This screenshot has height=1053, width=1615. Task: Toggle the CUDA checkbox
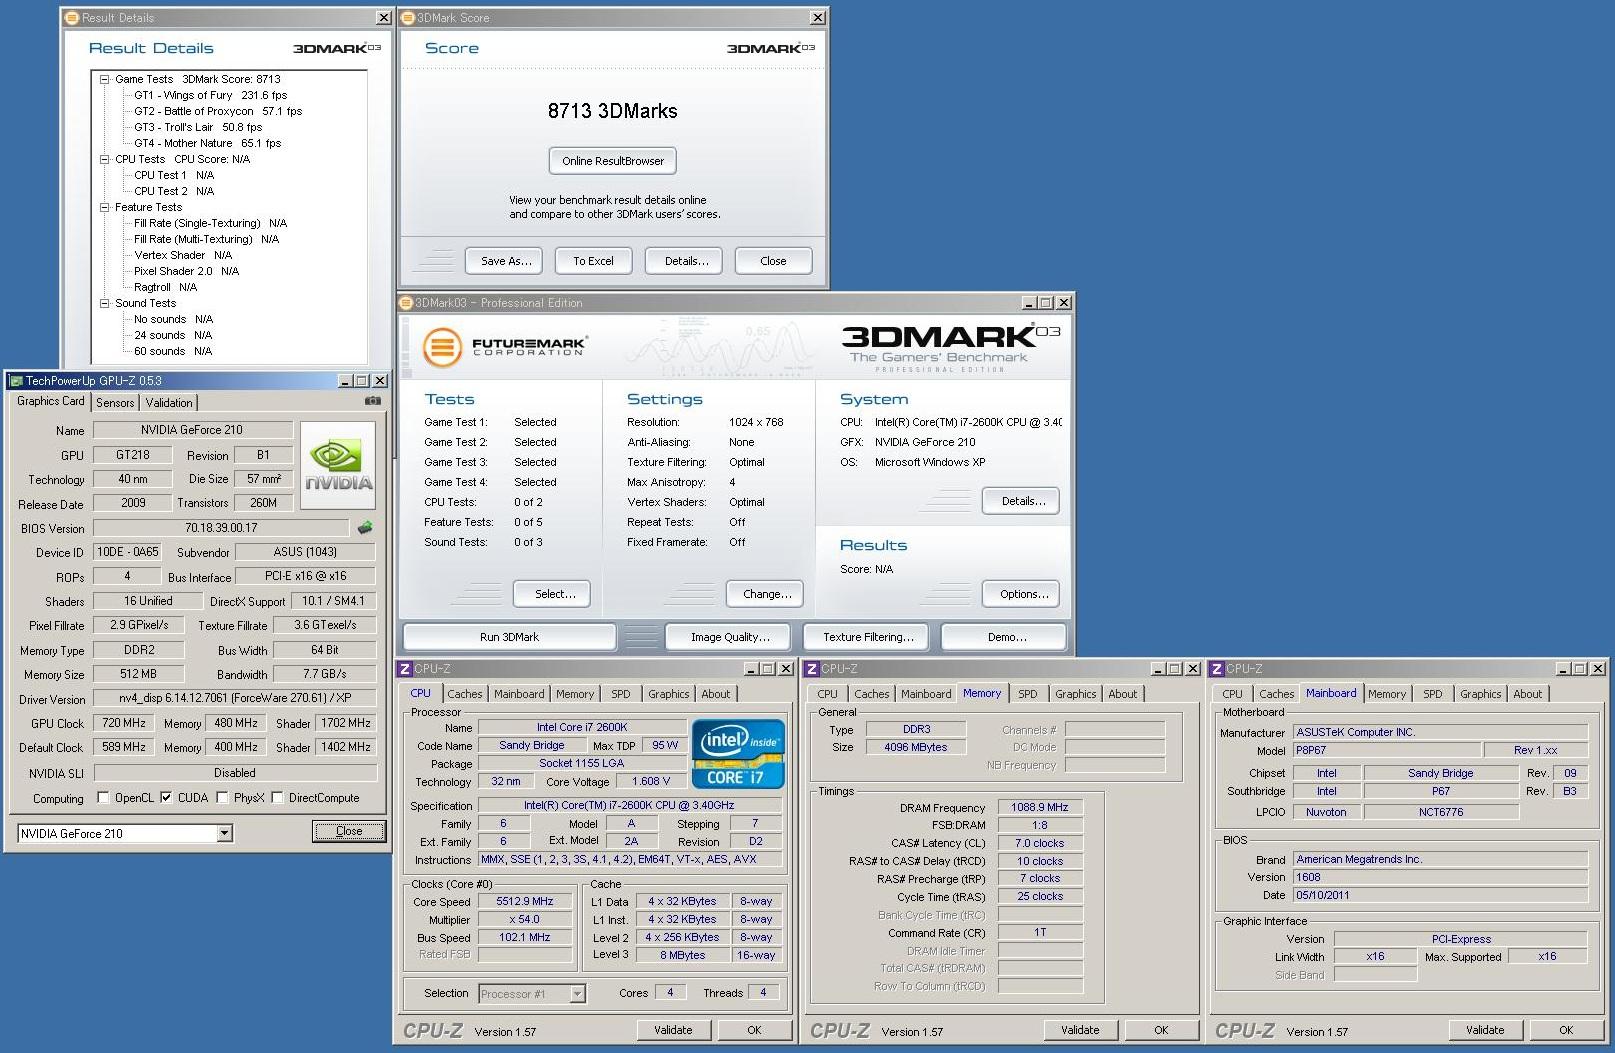pyautogui.click(x=166, y=797)
